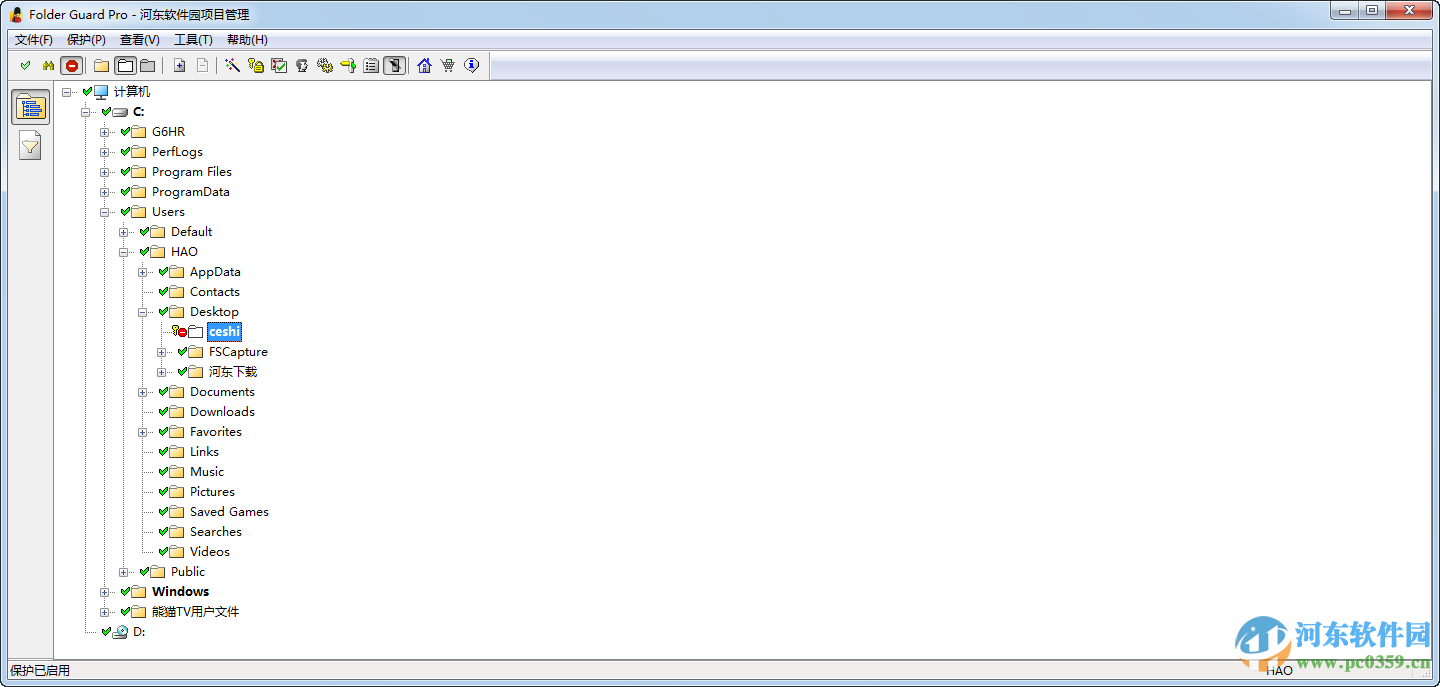Select the Downloads folder
Image resolution: width=1440 pixels, height=687 pixels.
point(222,412)
